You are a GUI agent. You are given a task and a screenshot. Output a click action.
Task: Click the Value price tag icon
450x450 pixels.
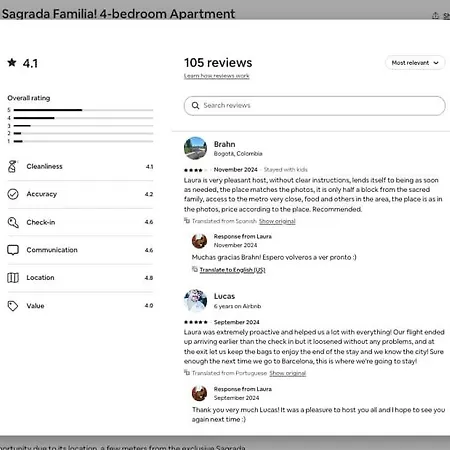pyautogui.click(x=13, y=306)
